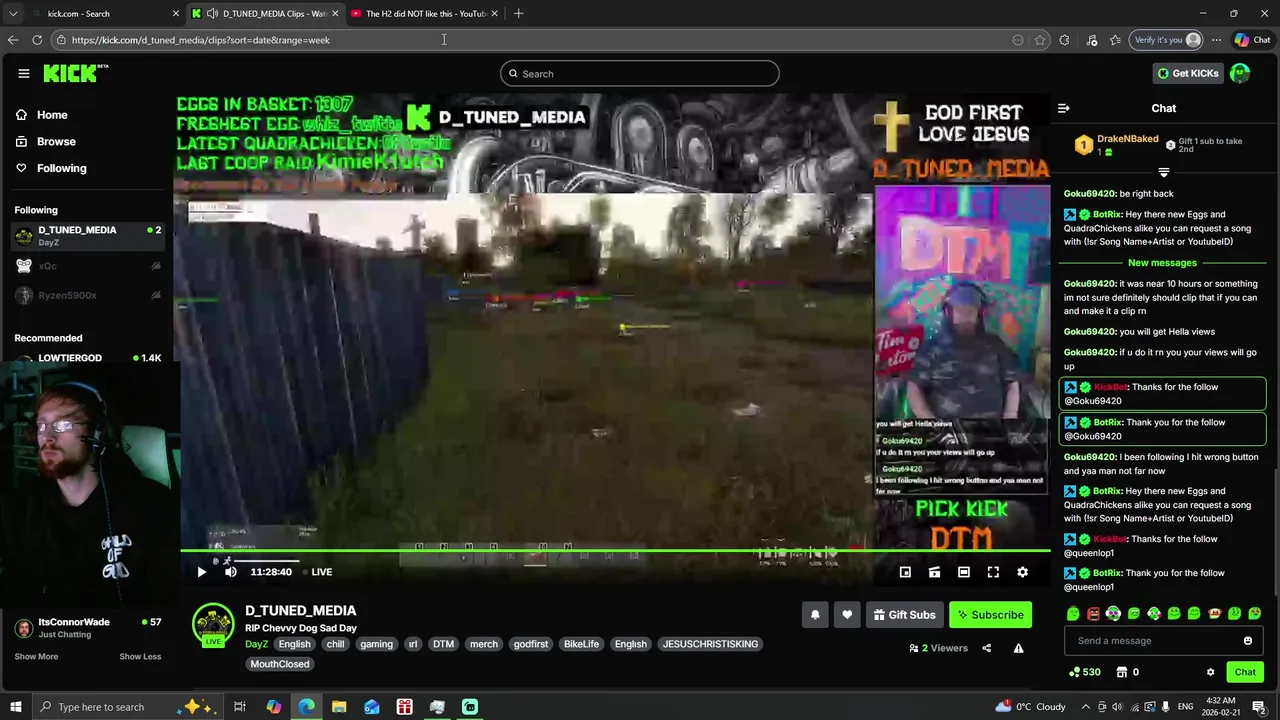Switch to kick.com - Search tab
Viewport: 1280px width, 720px height.
[x=104, y=14]
